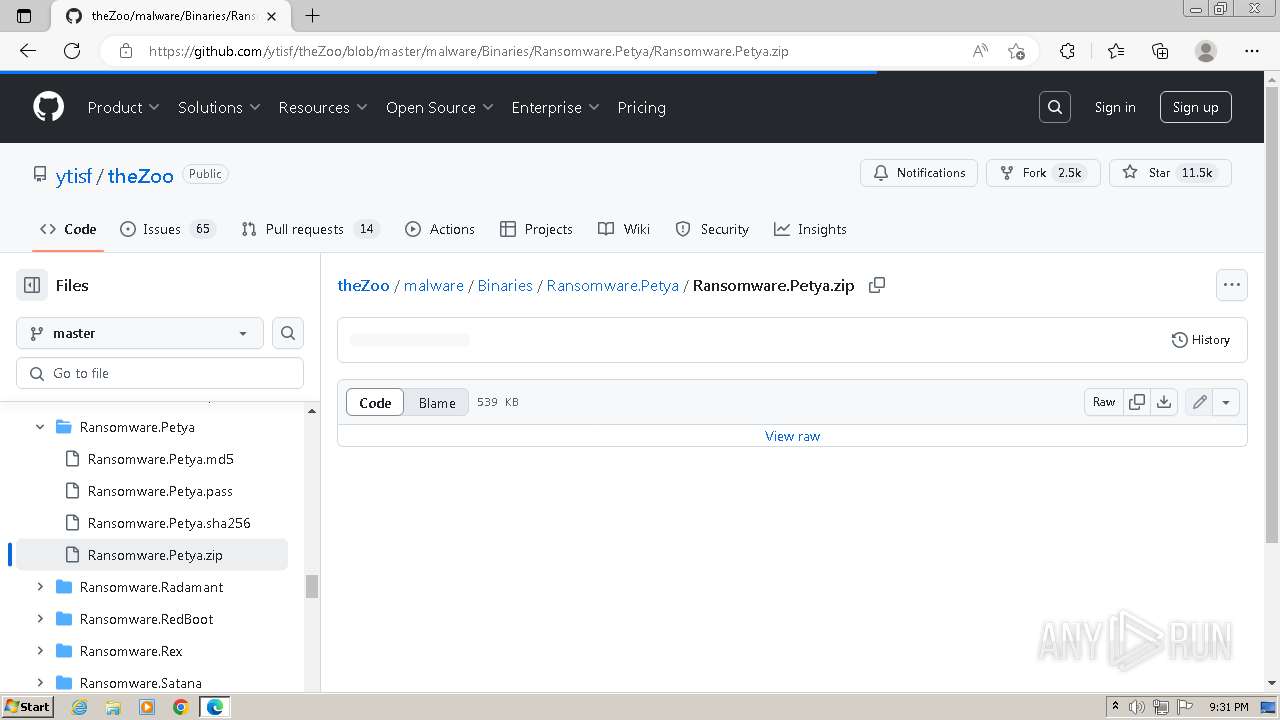Open Windows Media Player taskbar icon
The width and height of the screenshot is (1280, 720).
point(147,707)
